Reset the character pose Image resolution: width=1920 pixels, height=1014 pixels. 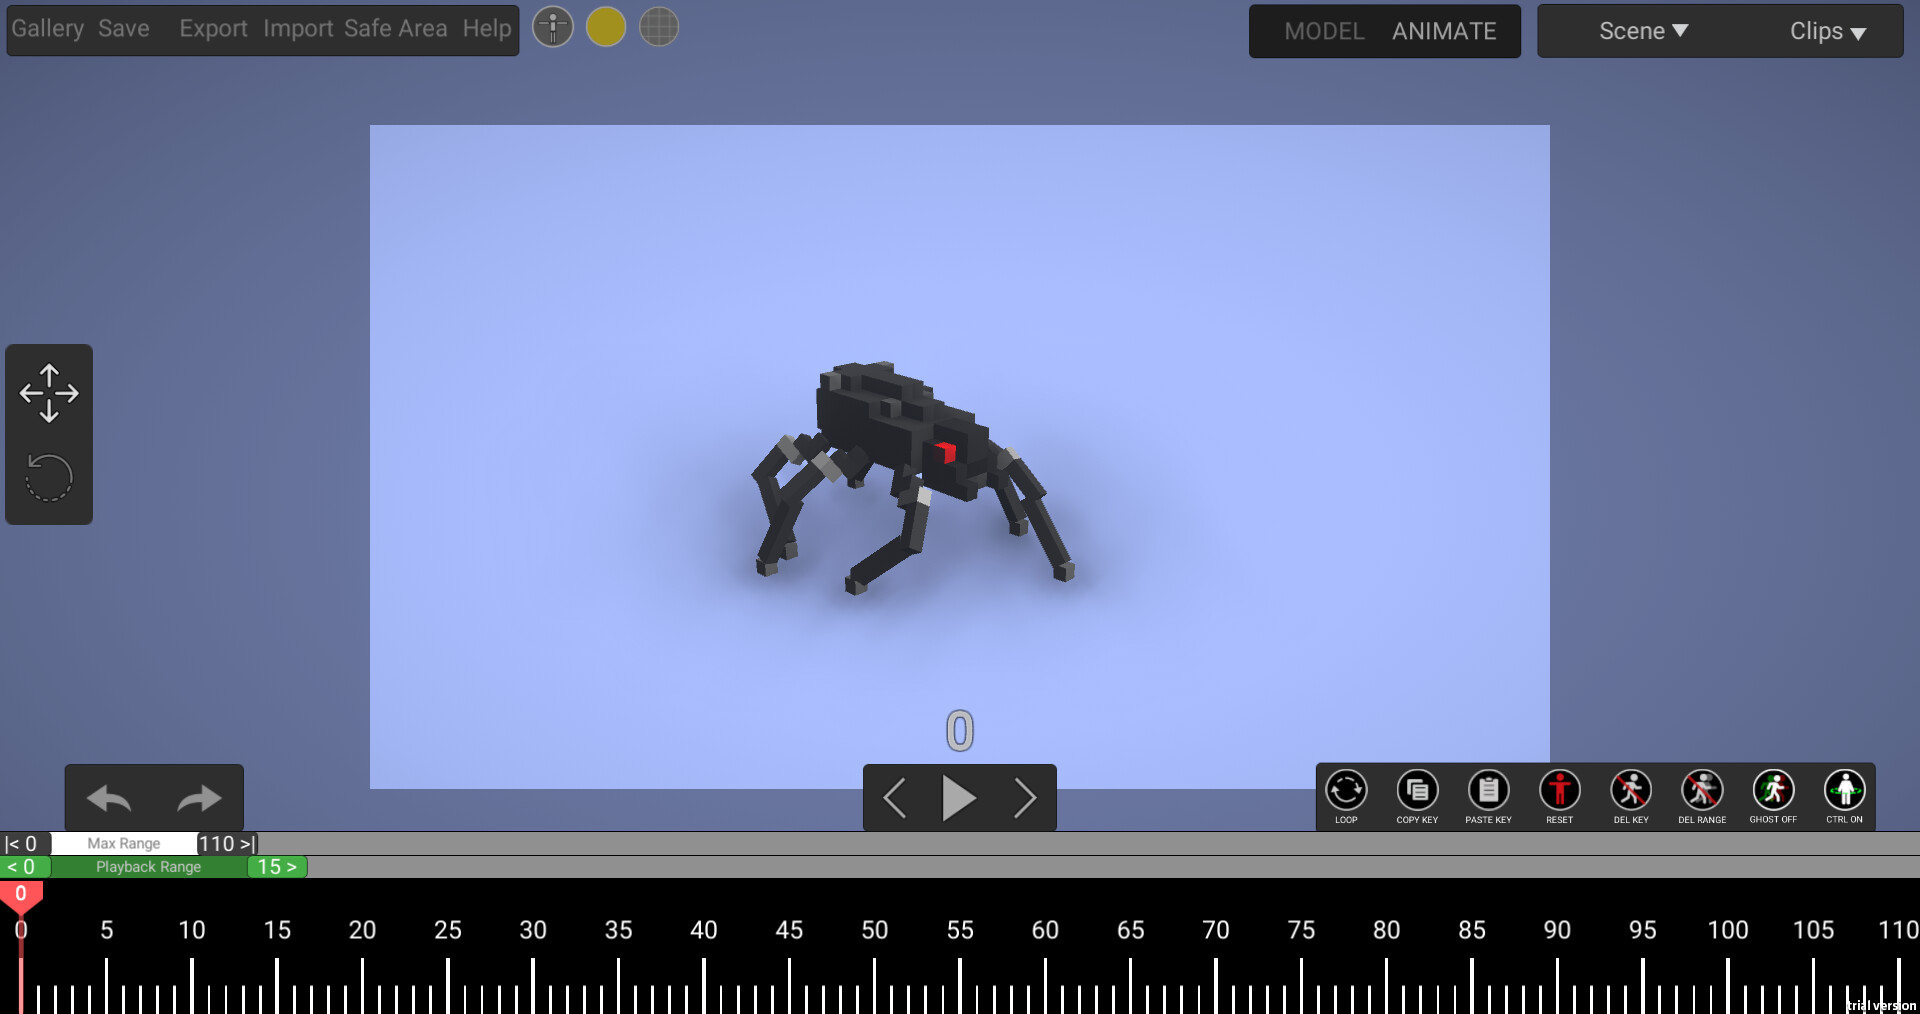pos(1559,792)
